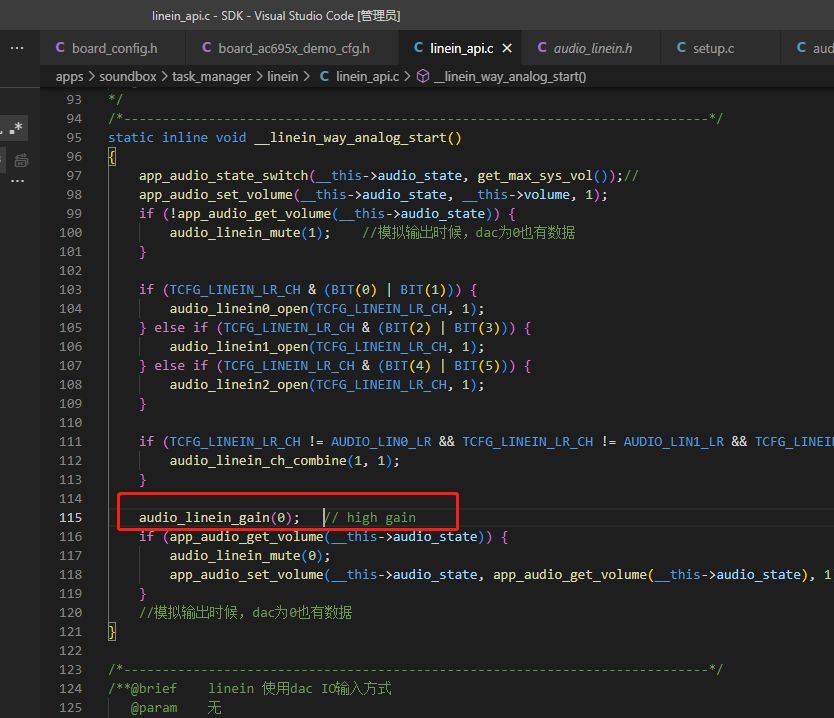Open the apps breadcrumb folder
This screenshot has height=718, width=834.
tap(70, 77)
